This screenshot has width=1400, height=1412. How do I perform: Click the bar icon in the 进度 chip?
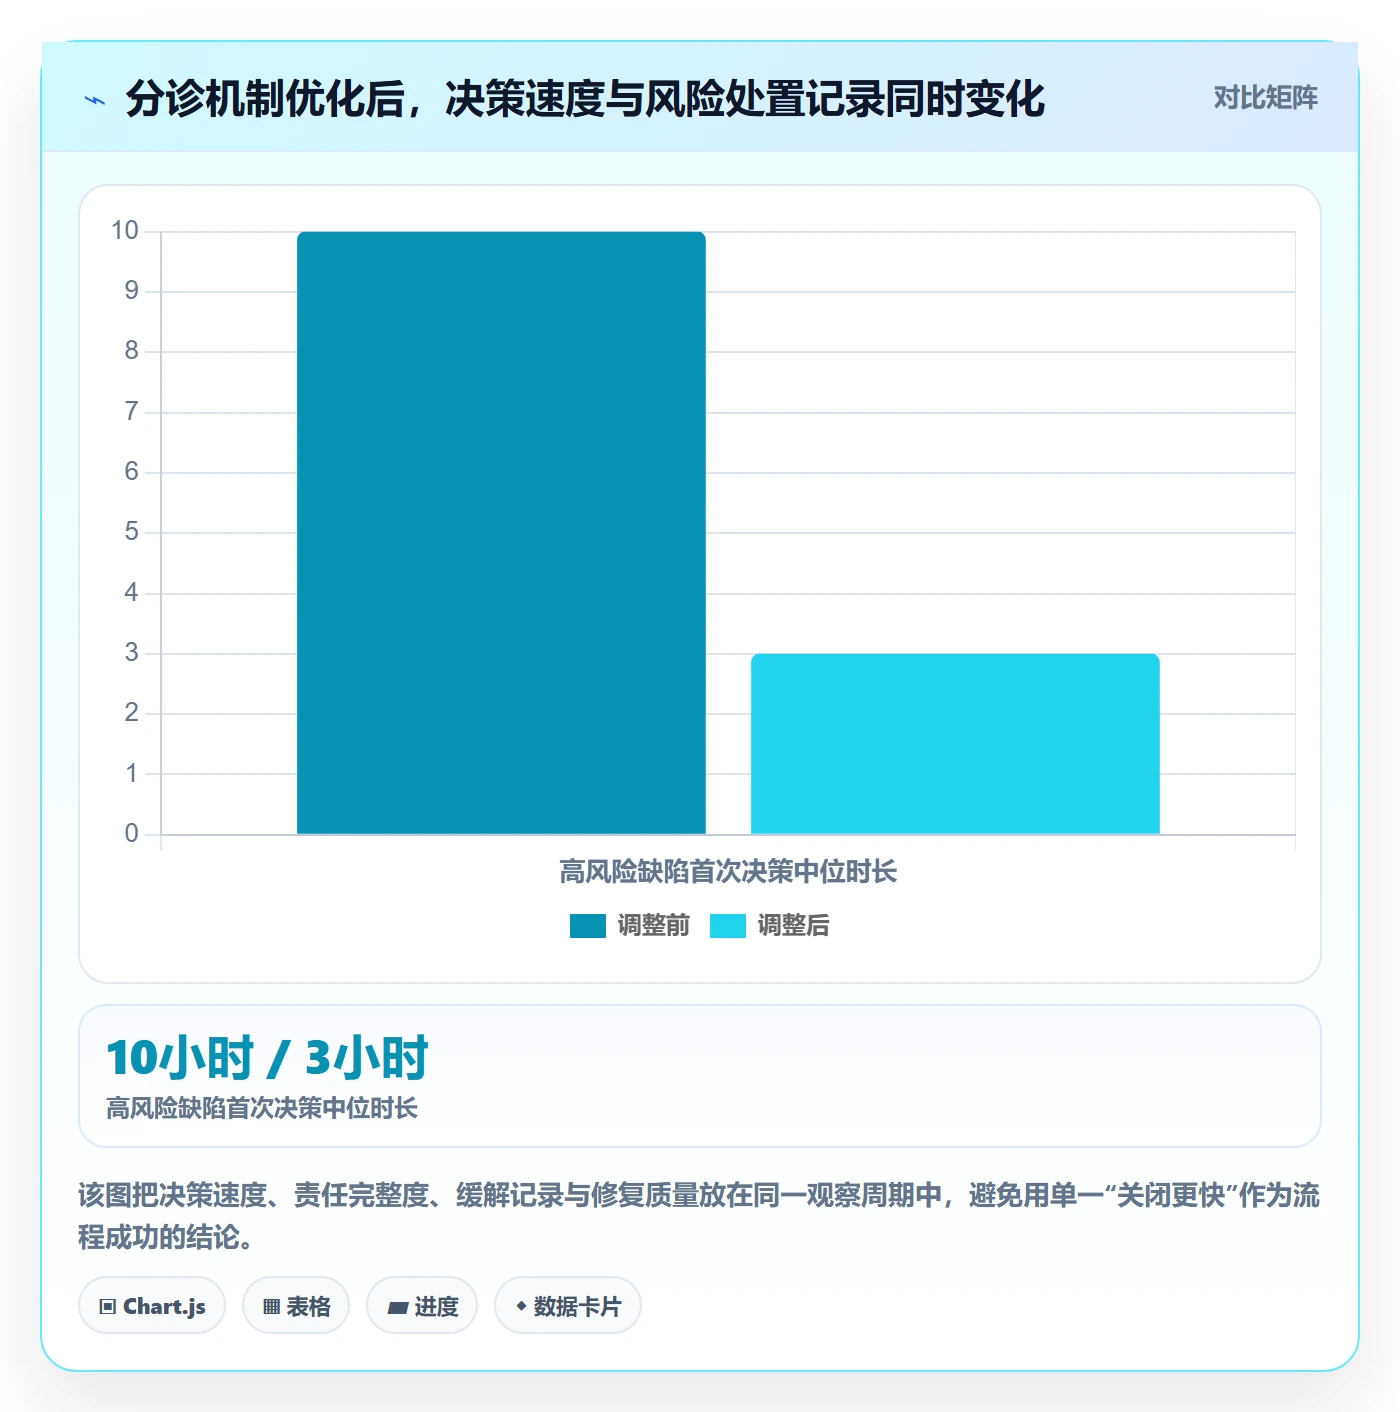[x=397, y=1308]
